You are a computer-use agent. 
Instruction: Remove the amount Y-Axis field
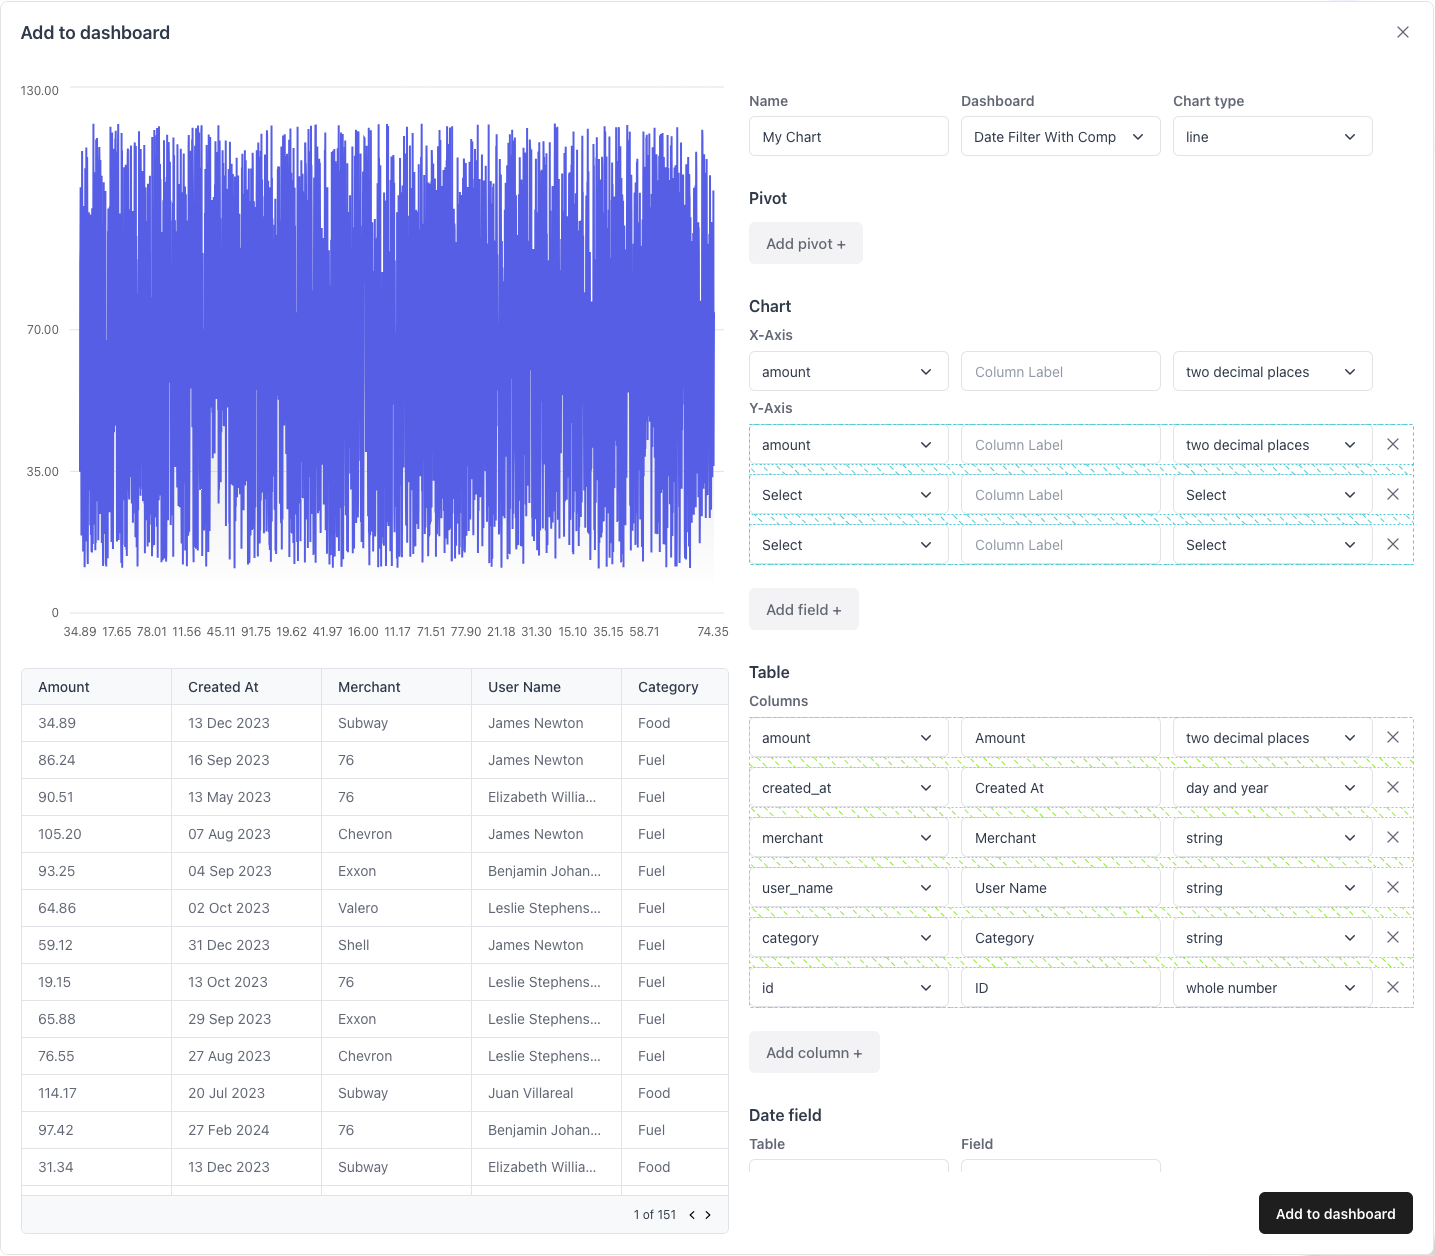click(x=1392, y=444)
